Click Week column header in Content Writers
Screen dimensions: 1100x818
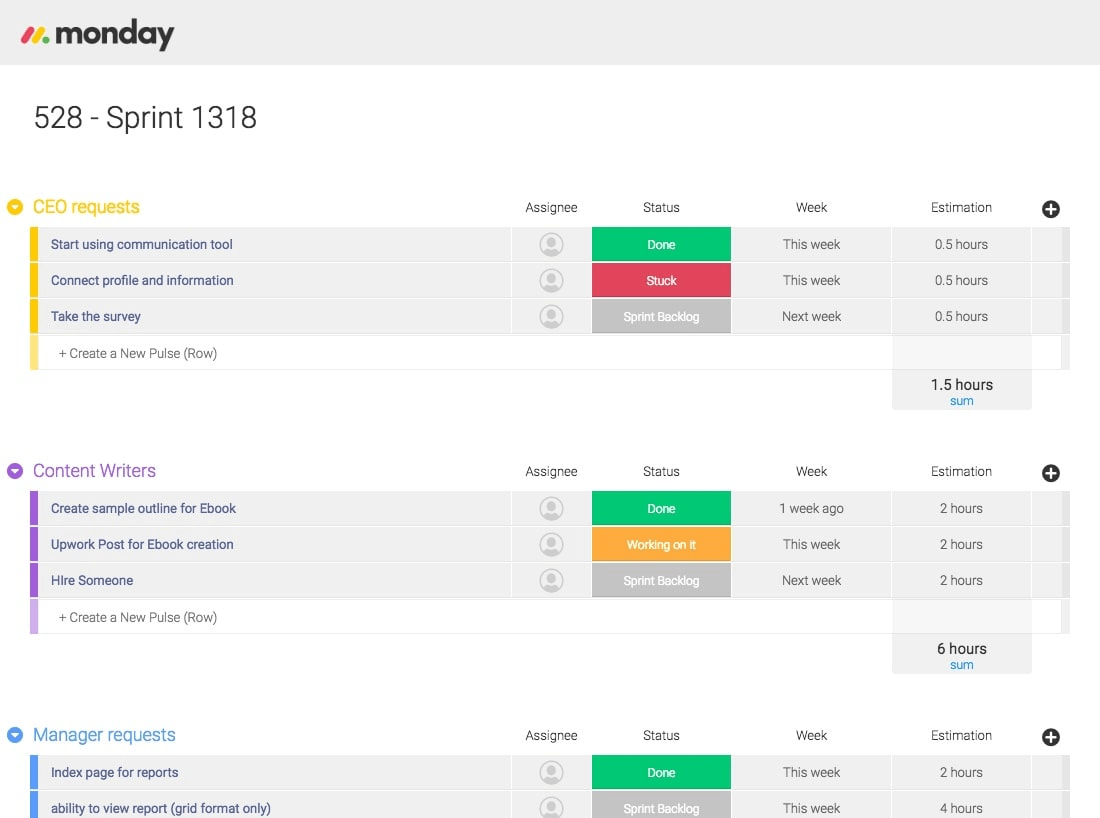click(x=811, y=471)
